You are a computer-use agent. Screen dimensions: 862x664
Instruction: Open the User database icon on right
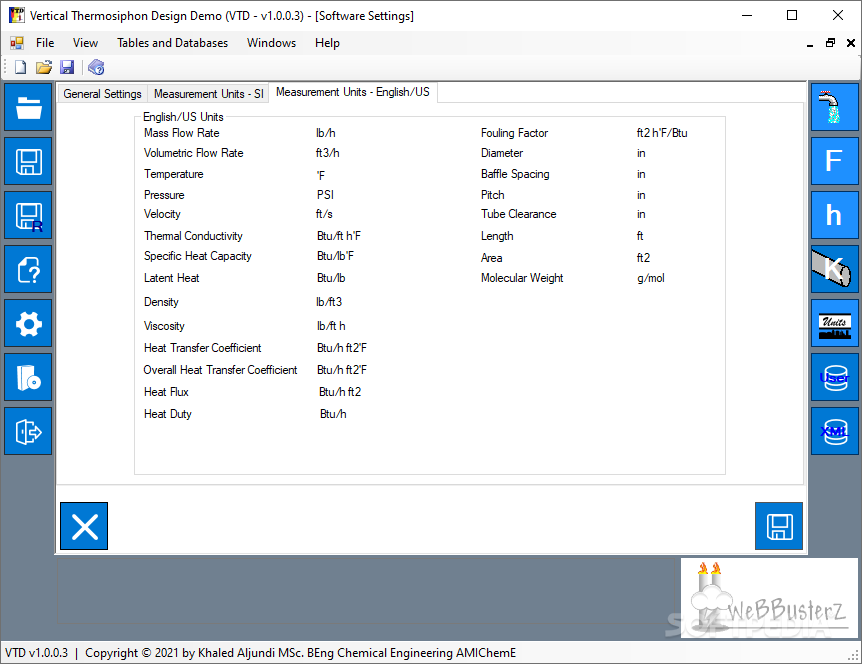[x=835, y=377]
